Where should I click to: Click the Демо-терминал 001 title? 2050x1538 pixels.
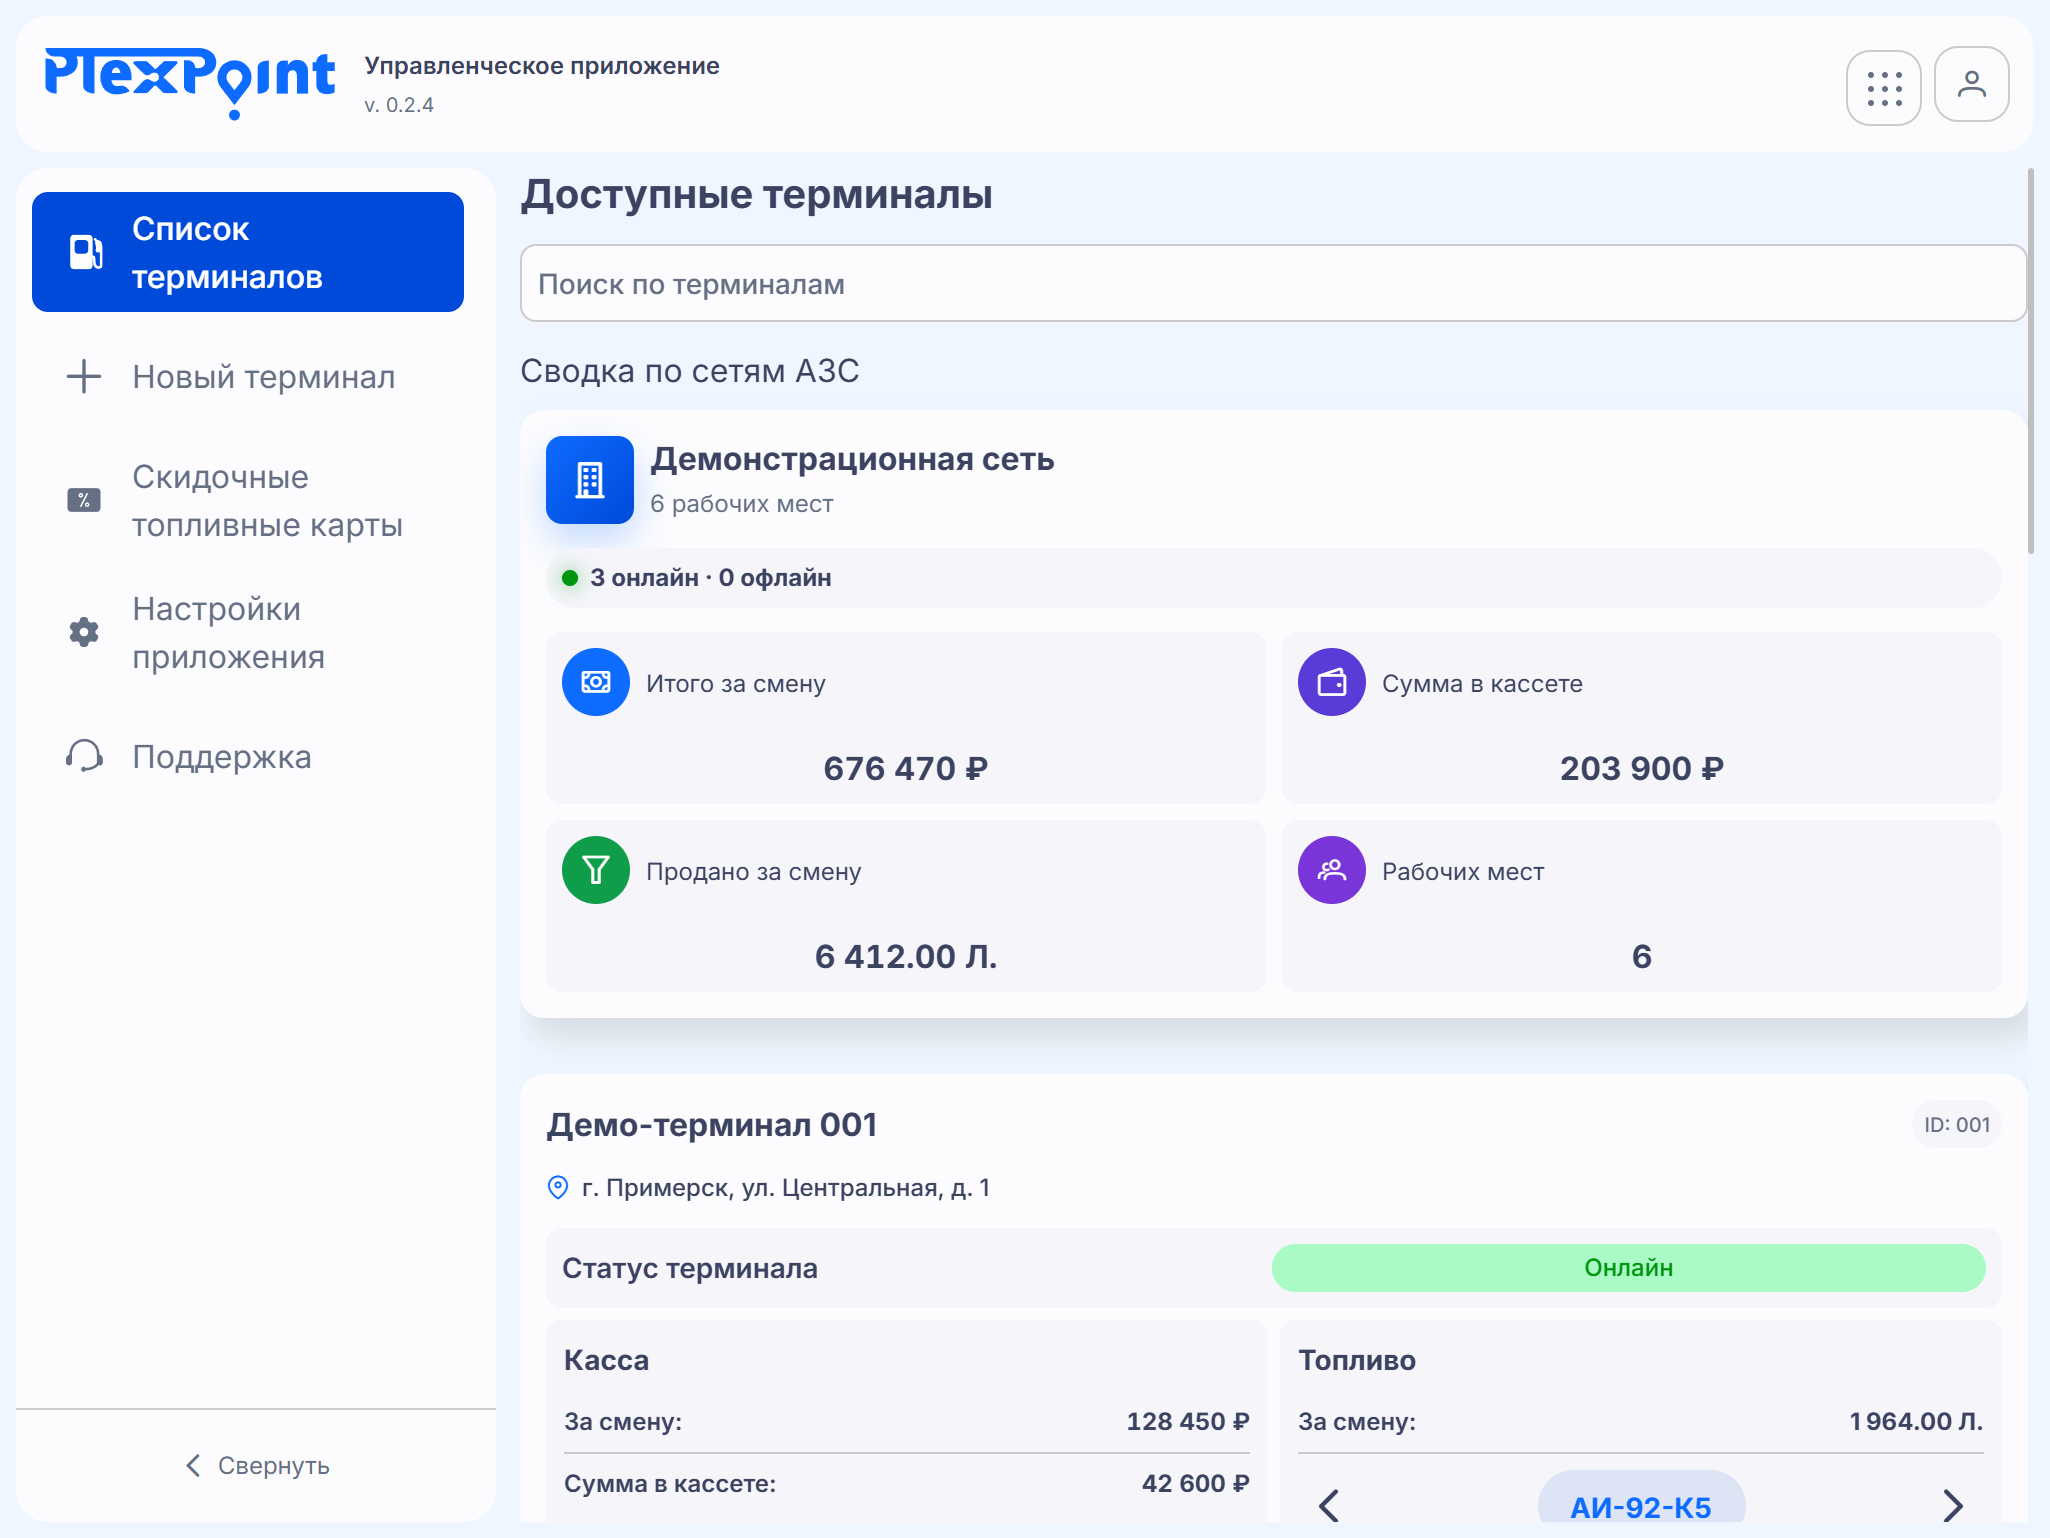tap(711, 1125)
